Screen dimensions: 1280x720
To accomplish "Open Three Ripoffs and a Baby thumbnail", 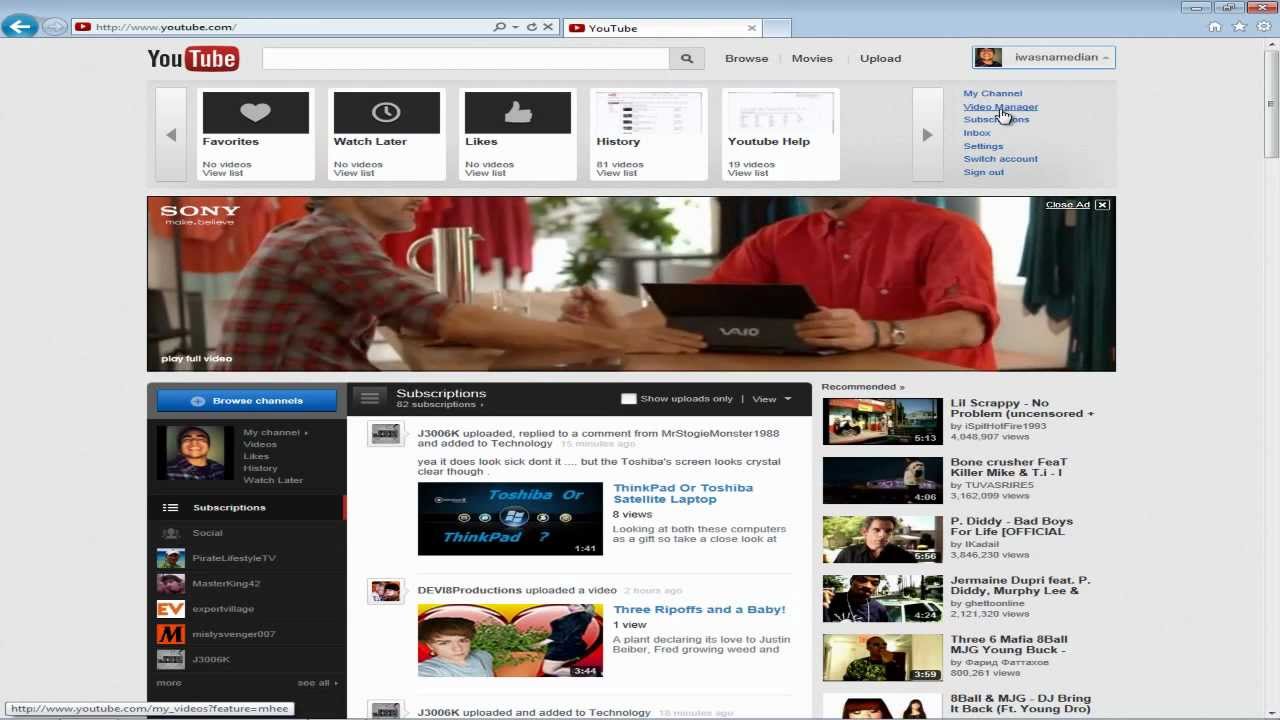I will tap(510, 641).
